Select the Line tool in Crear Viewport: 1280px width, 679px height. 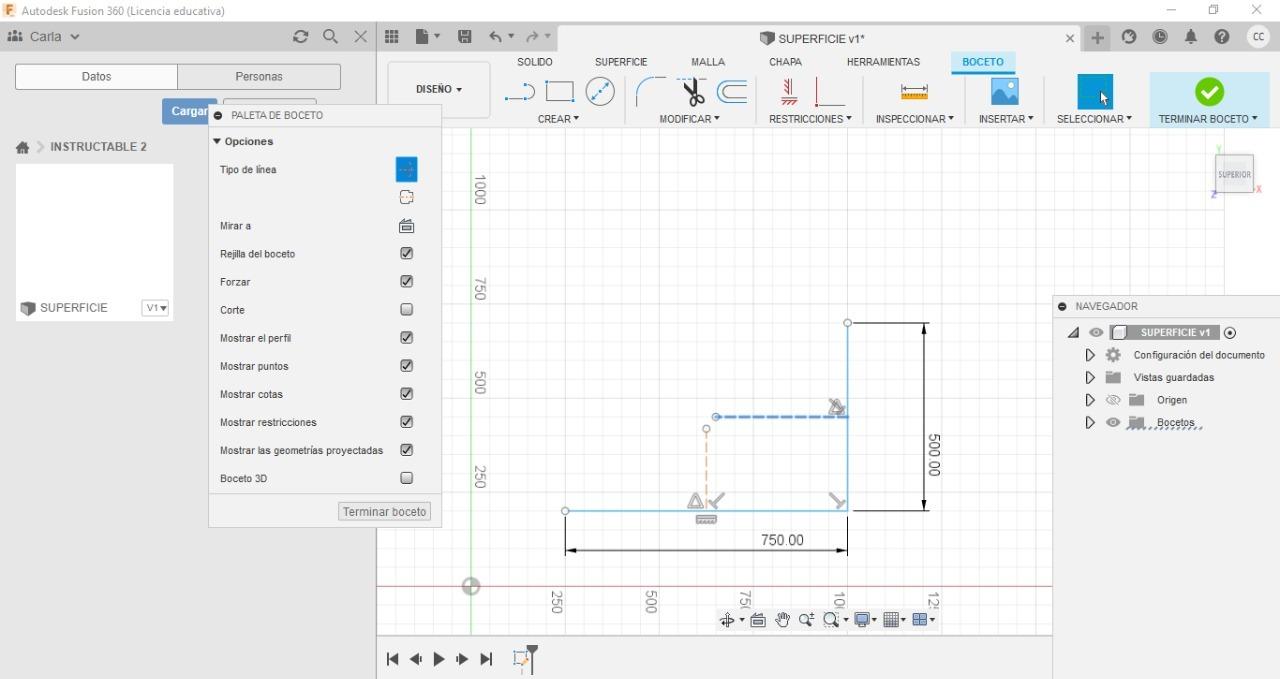[520, 92]
